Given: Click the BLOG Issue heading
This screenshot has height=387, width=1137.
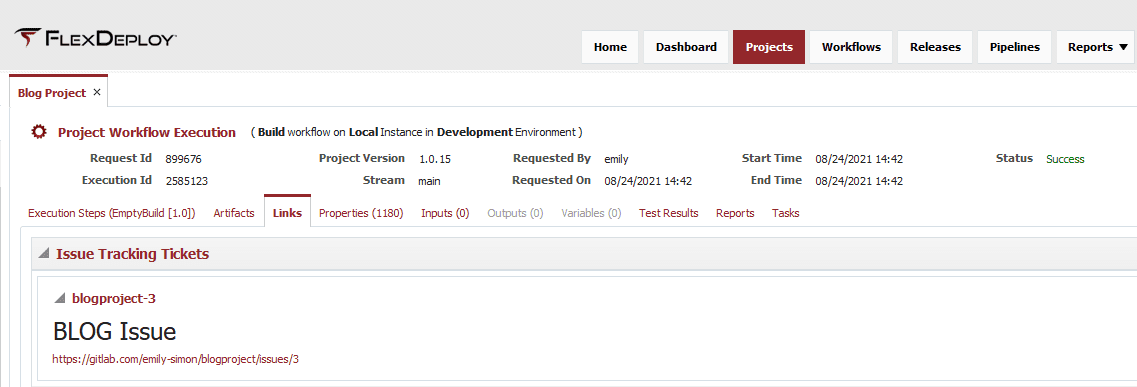Looking at the screenshot, I should point(115,332).
